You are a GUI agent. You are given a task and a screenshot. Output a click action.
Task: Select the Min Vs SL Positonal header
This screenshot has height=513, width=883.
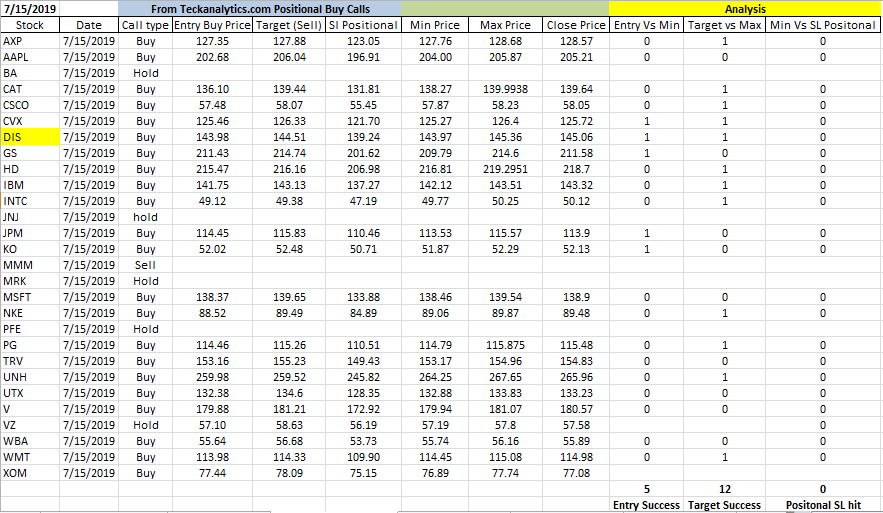click(x=823, y=25)
